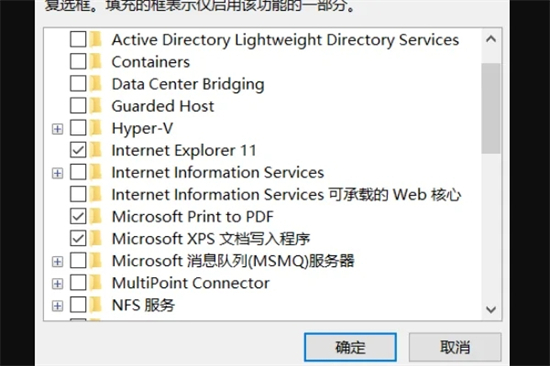Expand the Internet Information Services node

tap(58, 173)
